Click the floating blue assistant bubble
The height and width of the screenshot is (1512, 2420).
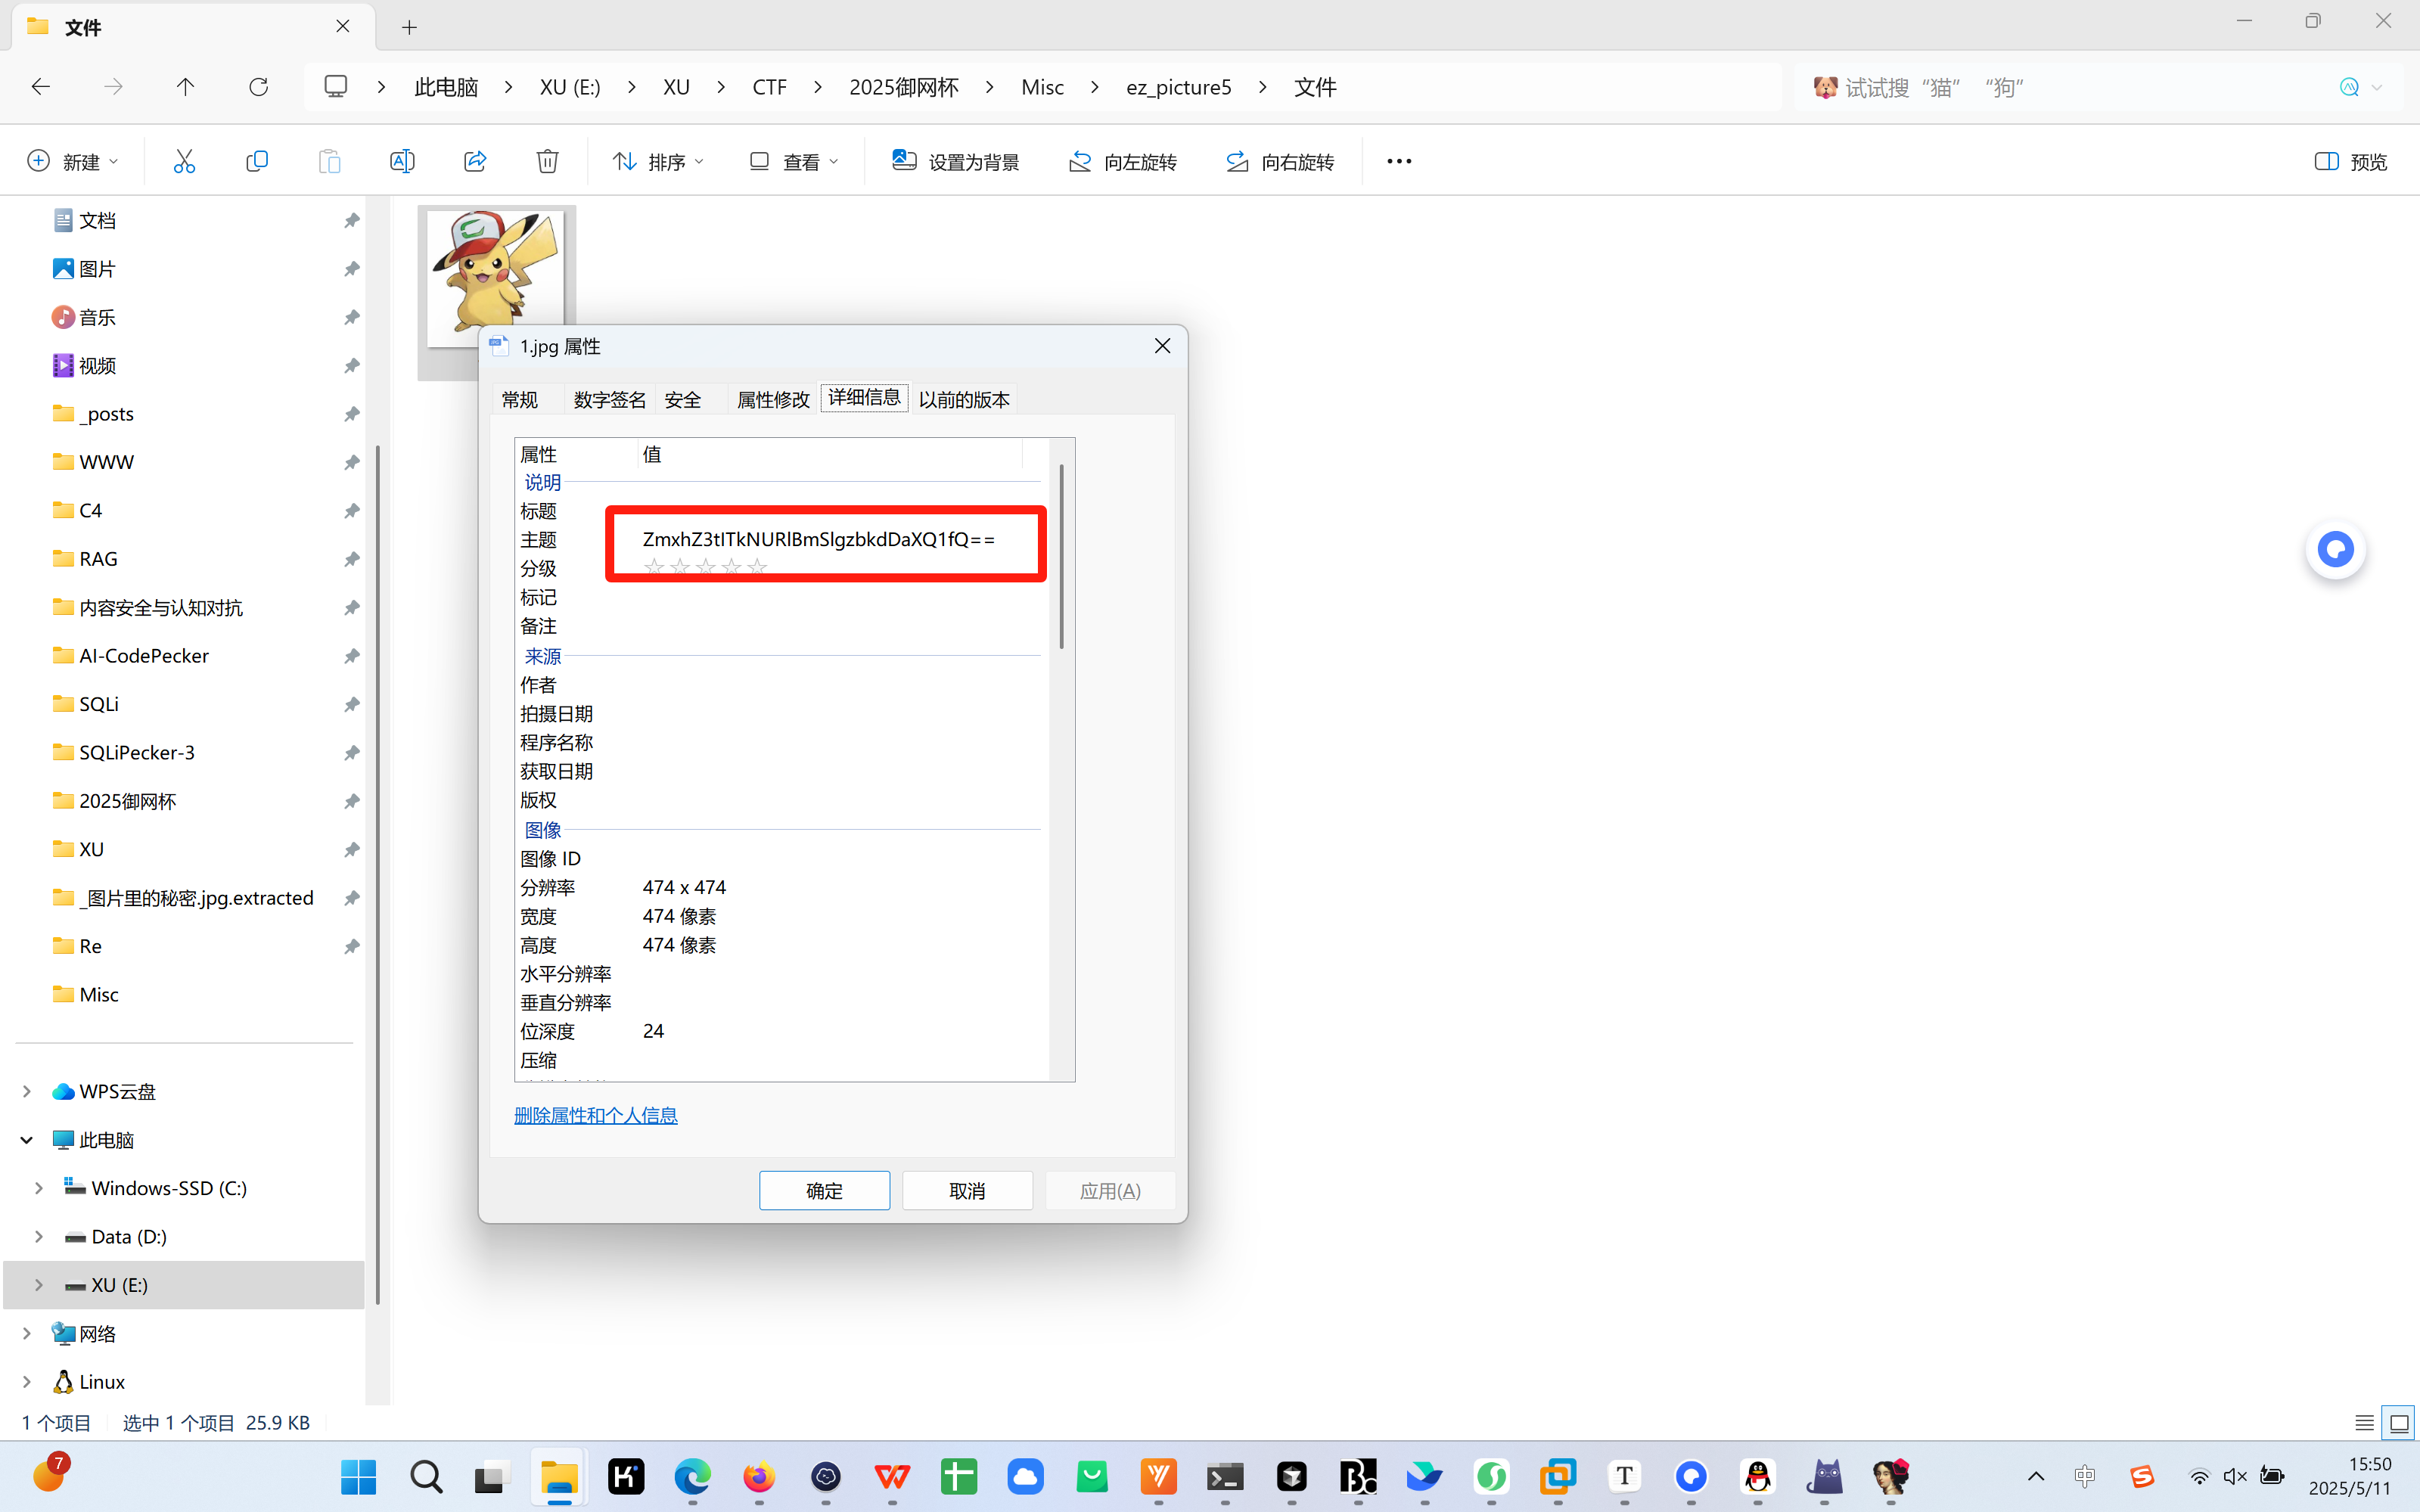(x=2336, y=549)
